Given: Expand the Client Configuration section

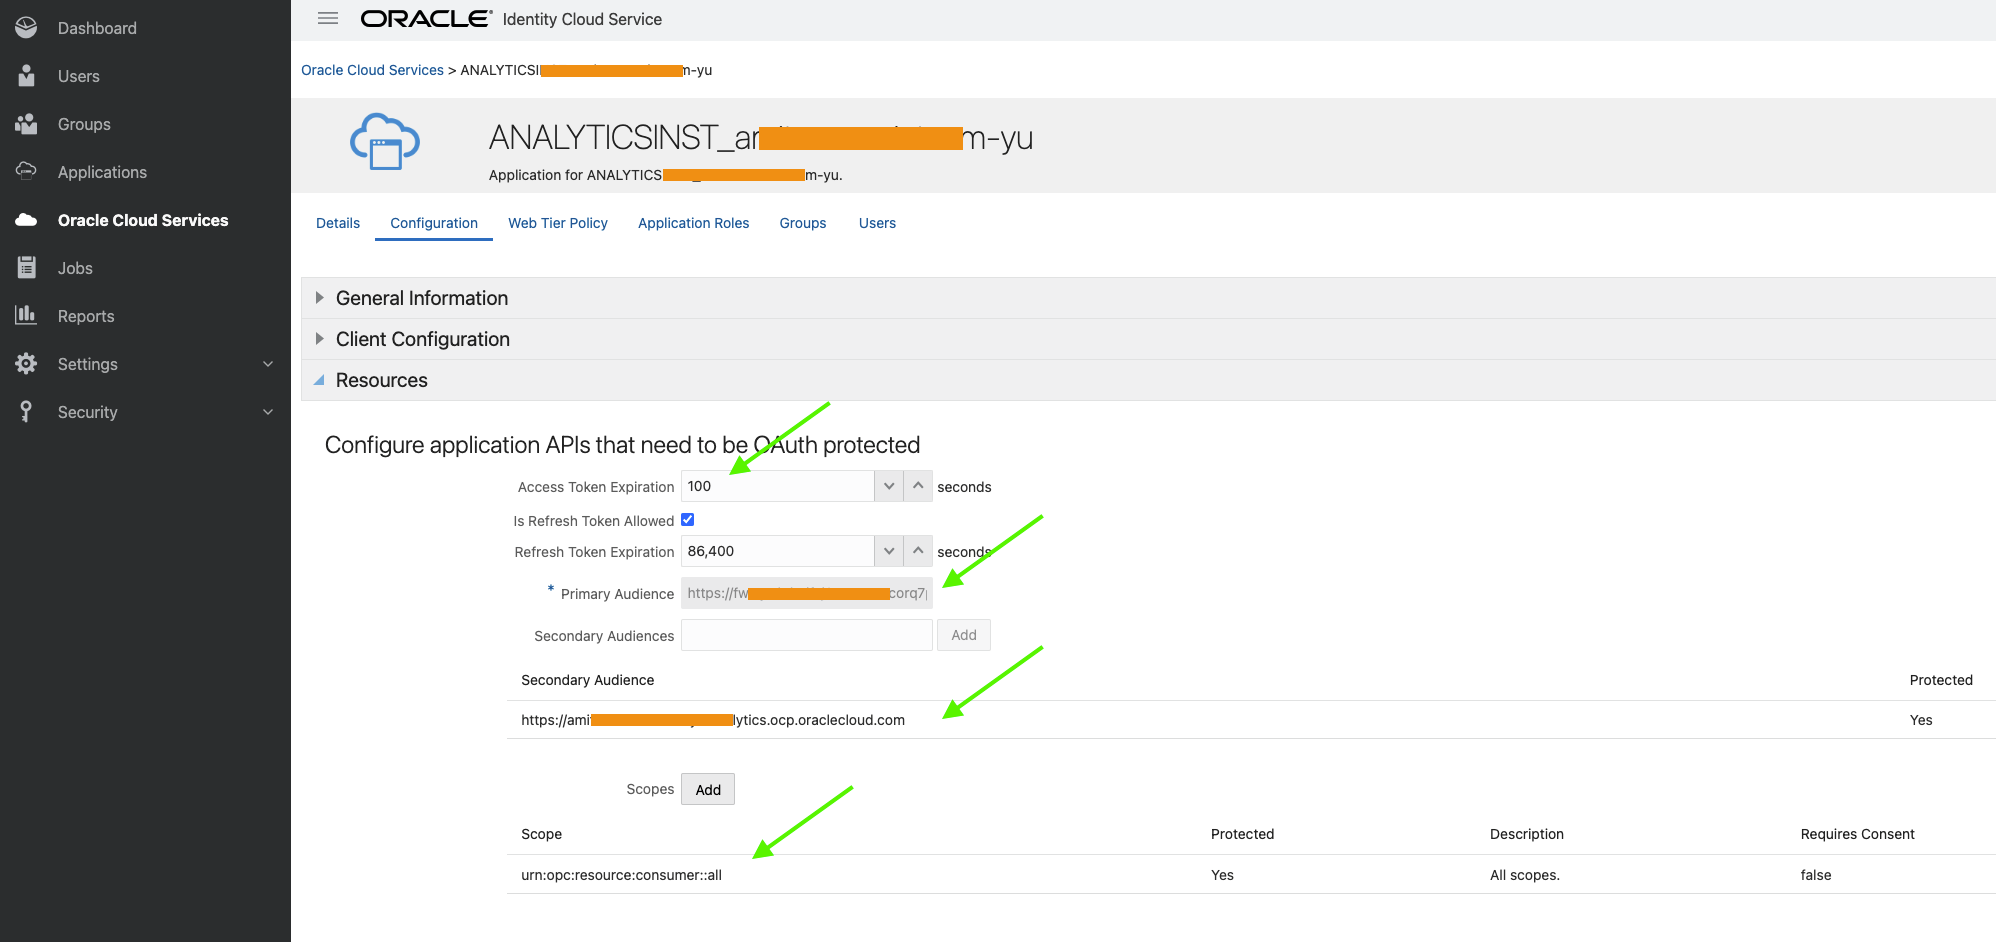Looking at the screenshot, I should (x=320, y=339).
